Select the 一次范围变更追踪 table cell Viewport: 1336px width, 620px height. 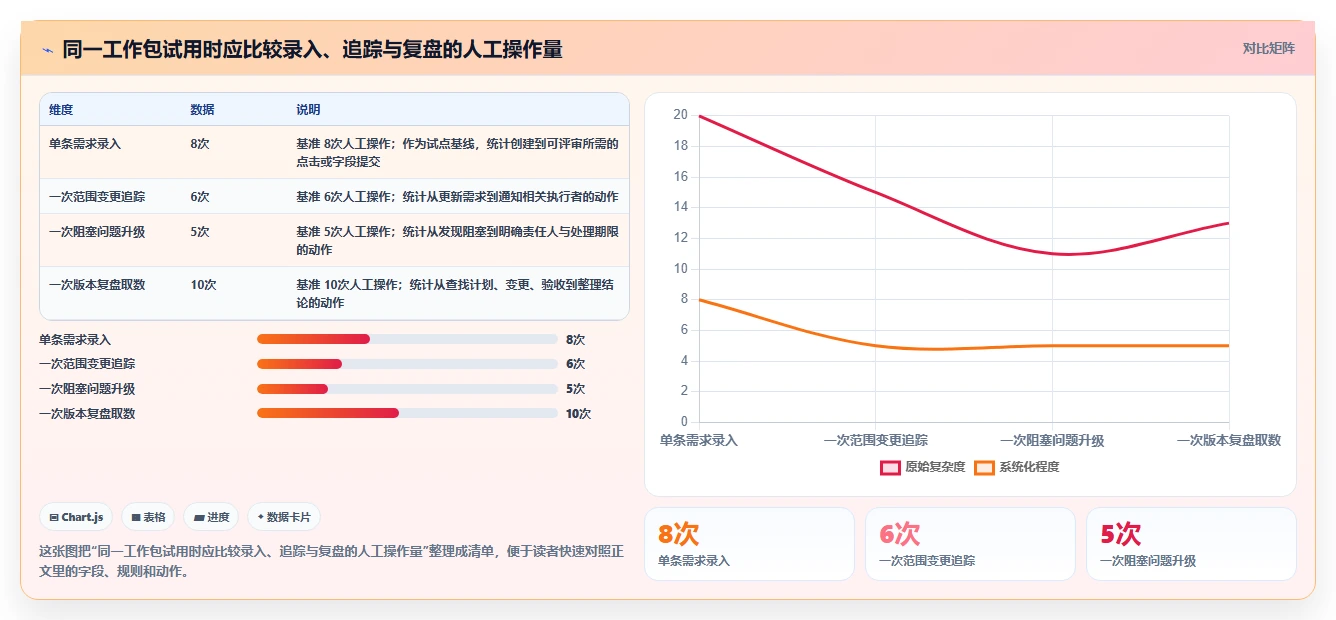tap(110, 196)
